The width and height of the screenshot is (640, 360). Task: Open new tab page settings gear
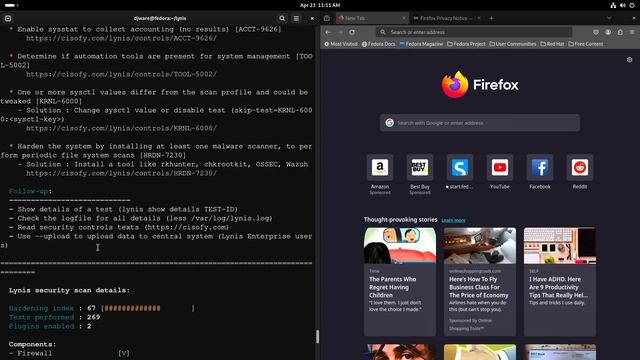[x=629, y=60]
